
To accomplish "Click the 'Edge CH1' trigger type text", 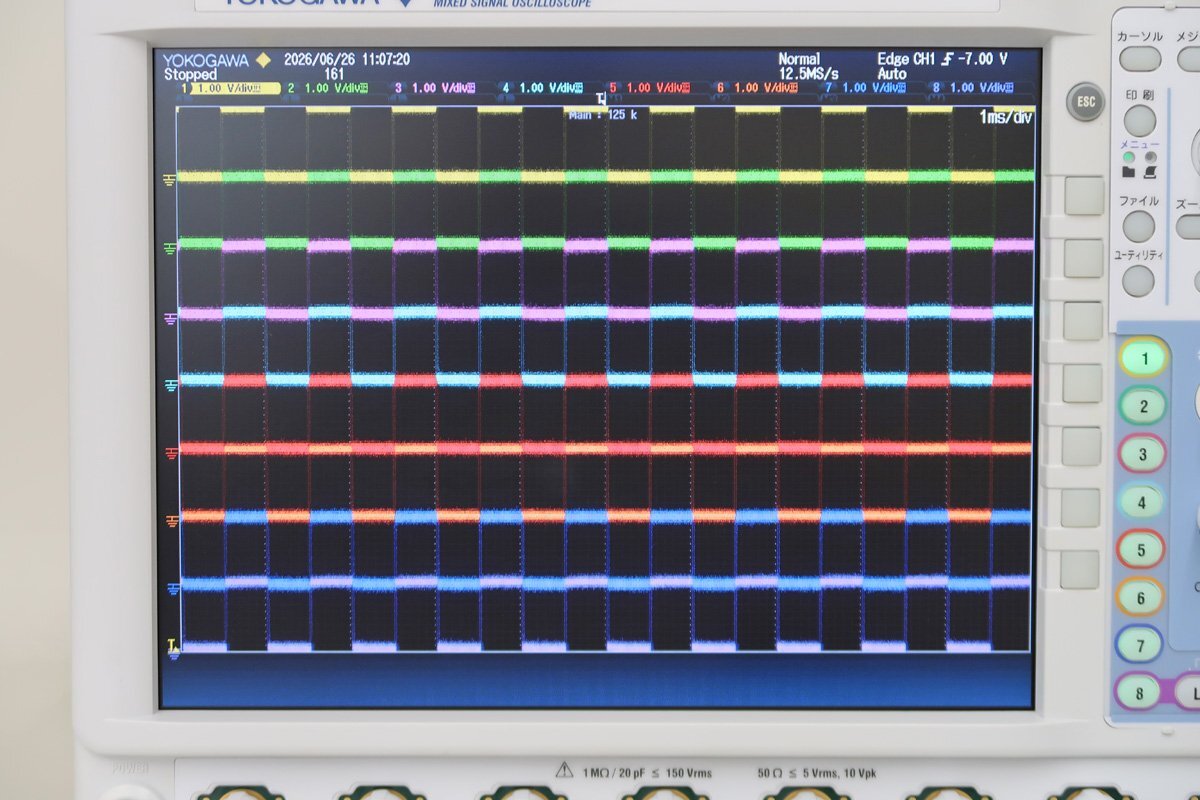I will point(907,60).
